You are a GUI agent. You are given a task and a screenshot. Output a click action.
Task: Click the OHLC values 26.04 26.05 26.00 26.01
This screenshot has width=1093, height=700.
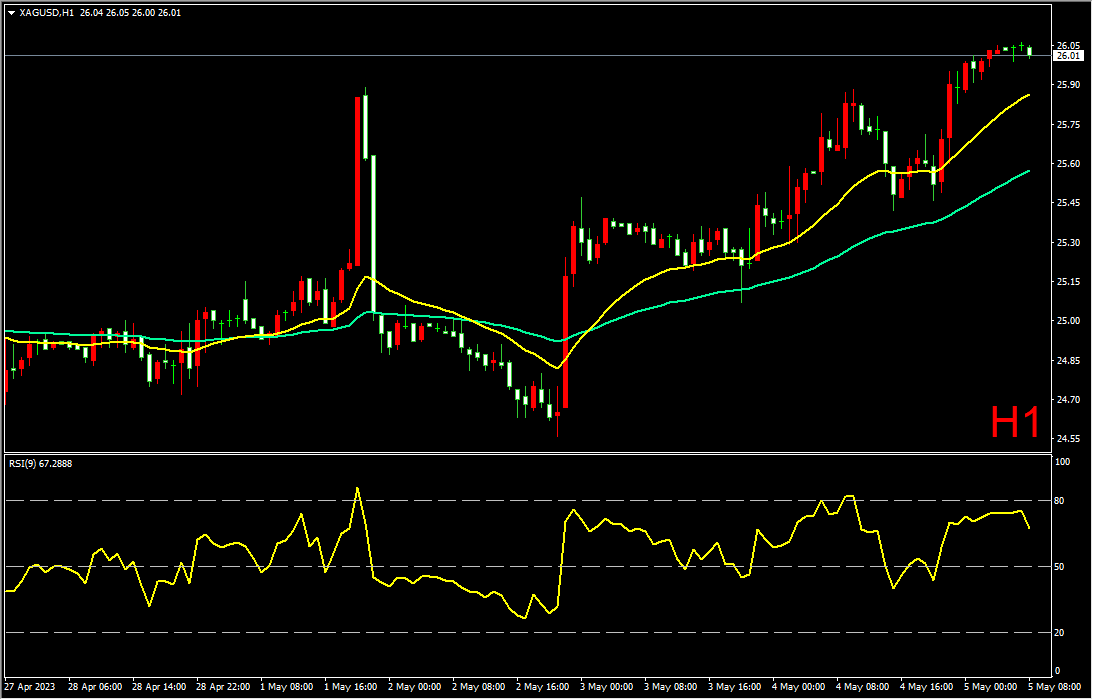point(130,13)
